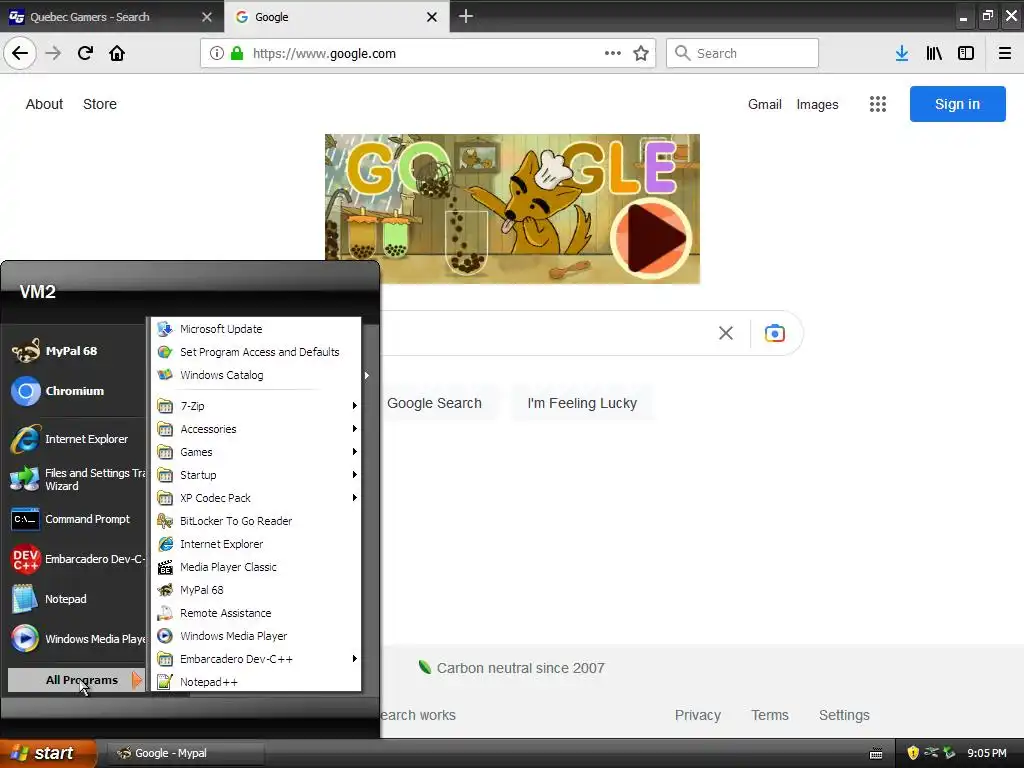Open MyPal 68 in All Programs list
The image size is (1024, 768).
[x=256, y=590]
